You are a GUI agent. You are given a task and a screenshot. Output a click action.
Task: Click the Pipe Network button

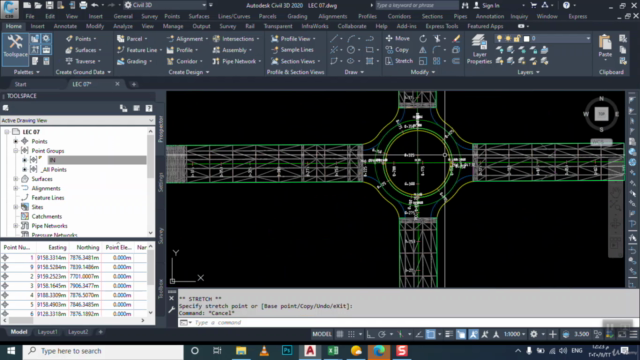[236, 61]
